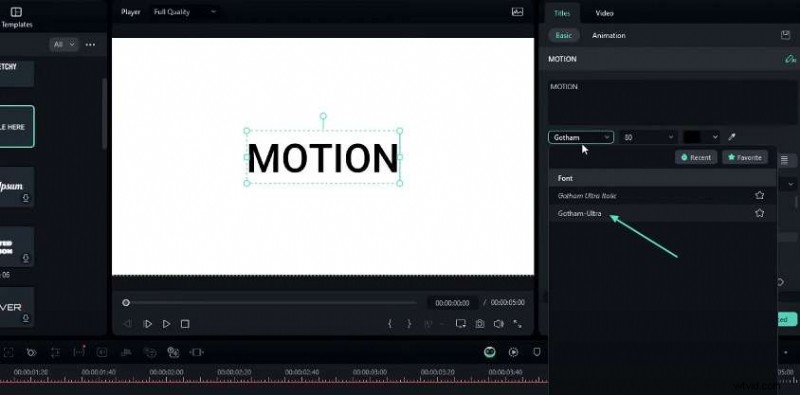Click the bracketed icon with red dot
Viewport: 800px width, 395px height.
point(79,351)
